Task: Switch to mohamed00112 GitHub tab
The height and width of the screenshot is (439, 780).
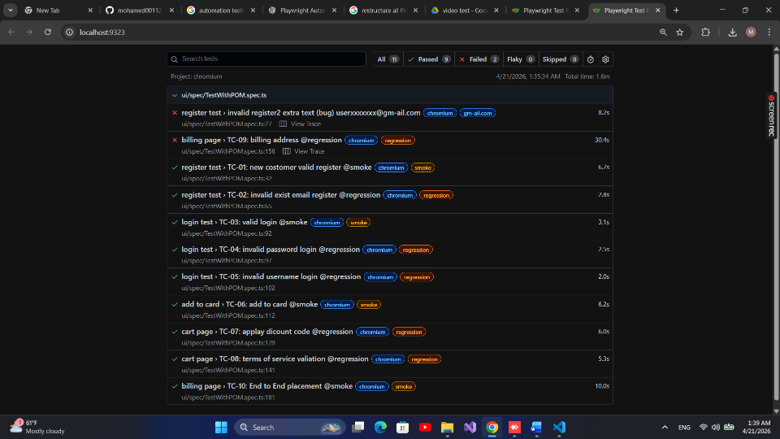Action: coord(139,10)
